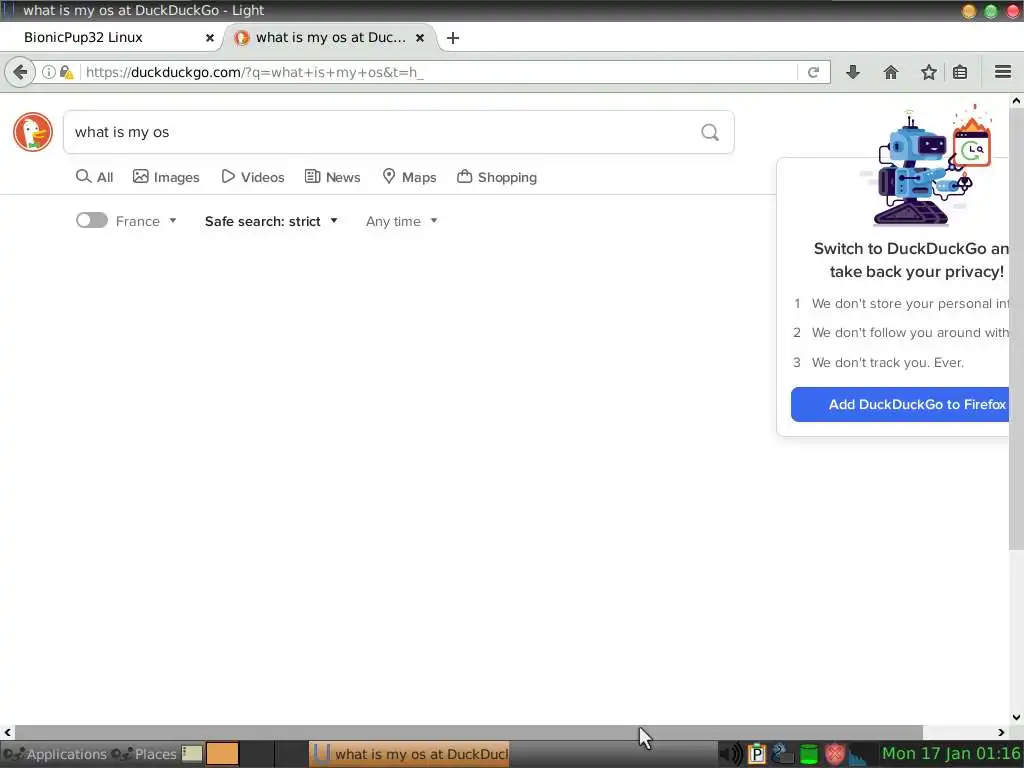Open a new tab with the plus button
The width and height of the screenshot is (1024, 768).
453,38
